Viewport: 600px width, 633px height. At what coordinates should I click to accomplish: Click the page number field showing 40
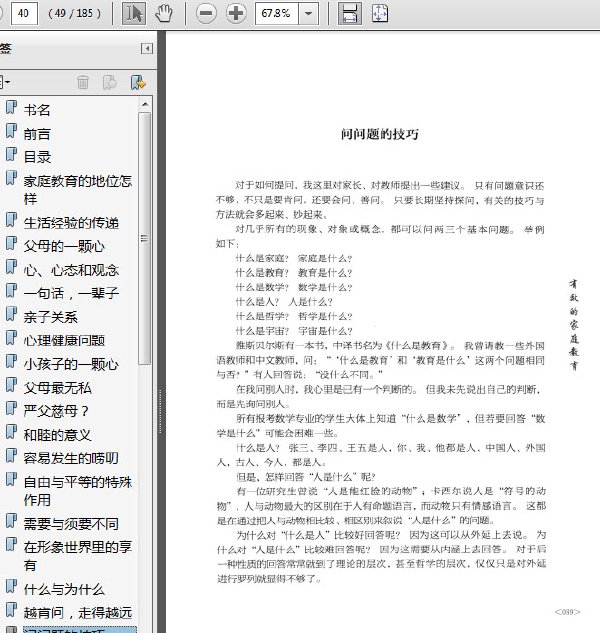point(24,13)
